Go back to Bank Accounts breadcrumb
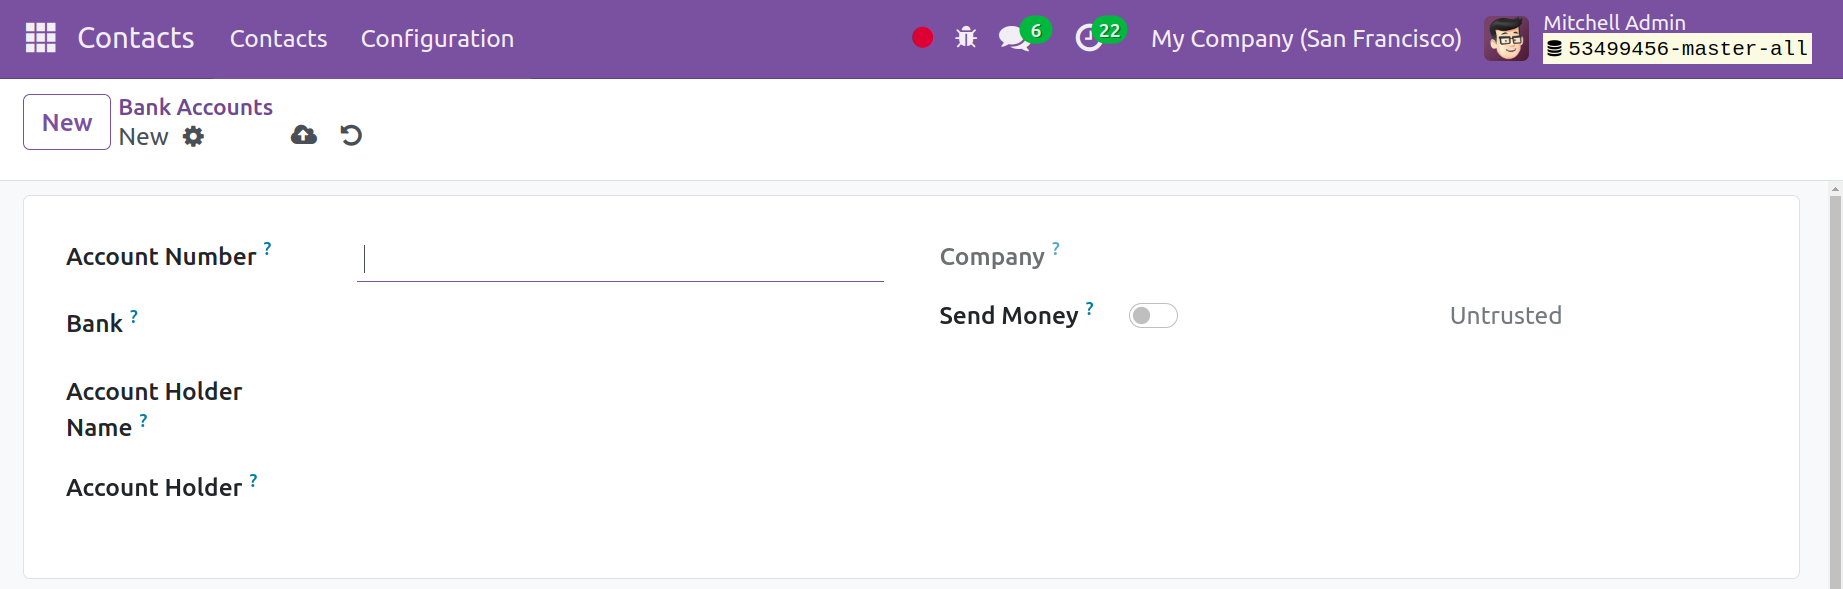Screen dimensions: 1843x589 pyautogui.click(x=196, y=107)
